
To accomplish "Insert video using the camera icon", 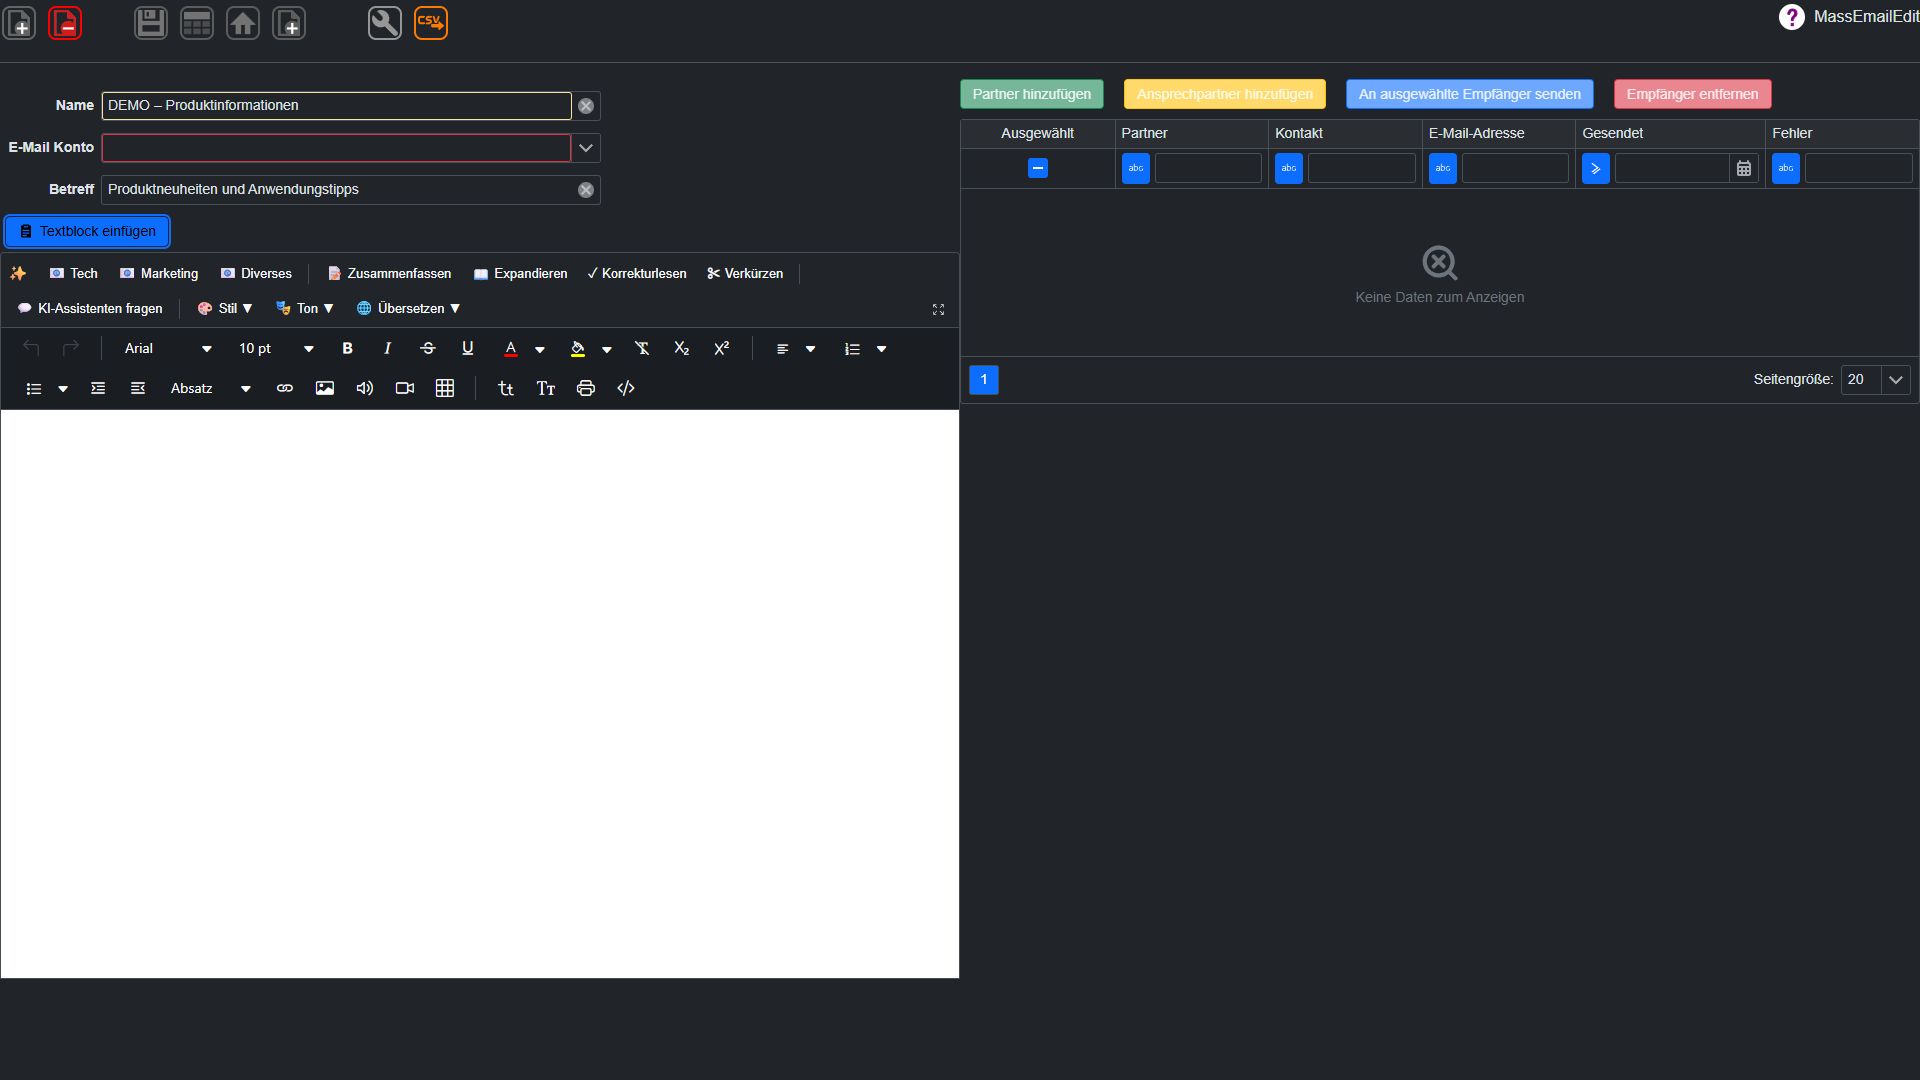I will [405, 388].
